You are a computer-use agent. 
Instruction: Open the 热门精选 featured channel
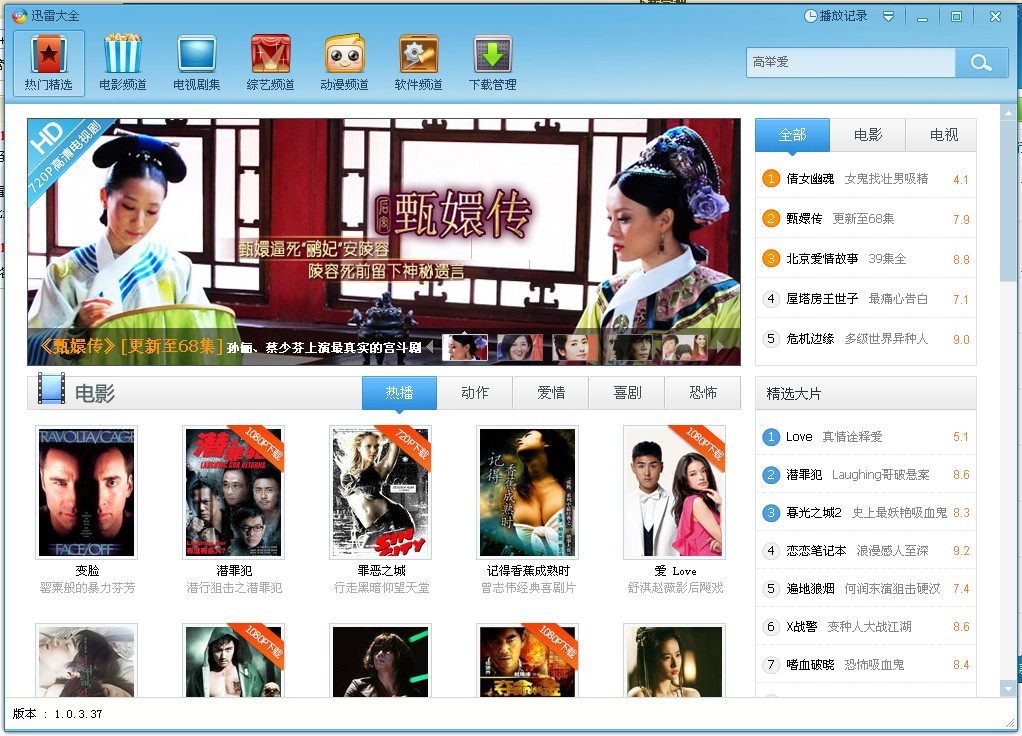click(49, 63)
